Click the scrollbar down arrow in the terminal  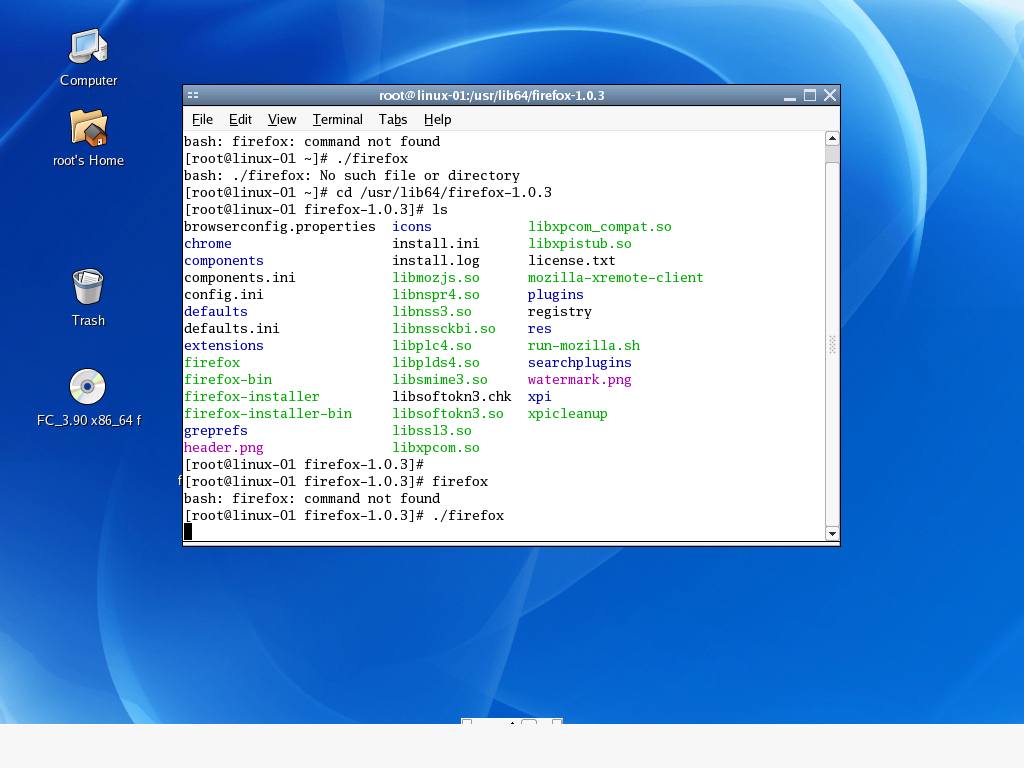point(831,533)
